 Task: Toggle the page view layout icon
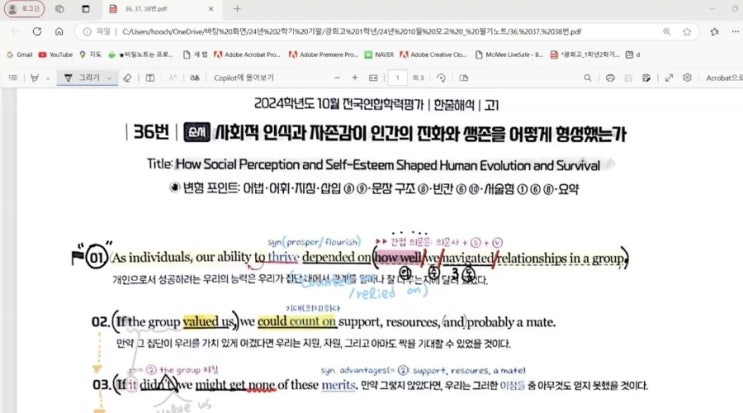tap(464, 78)
